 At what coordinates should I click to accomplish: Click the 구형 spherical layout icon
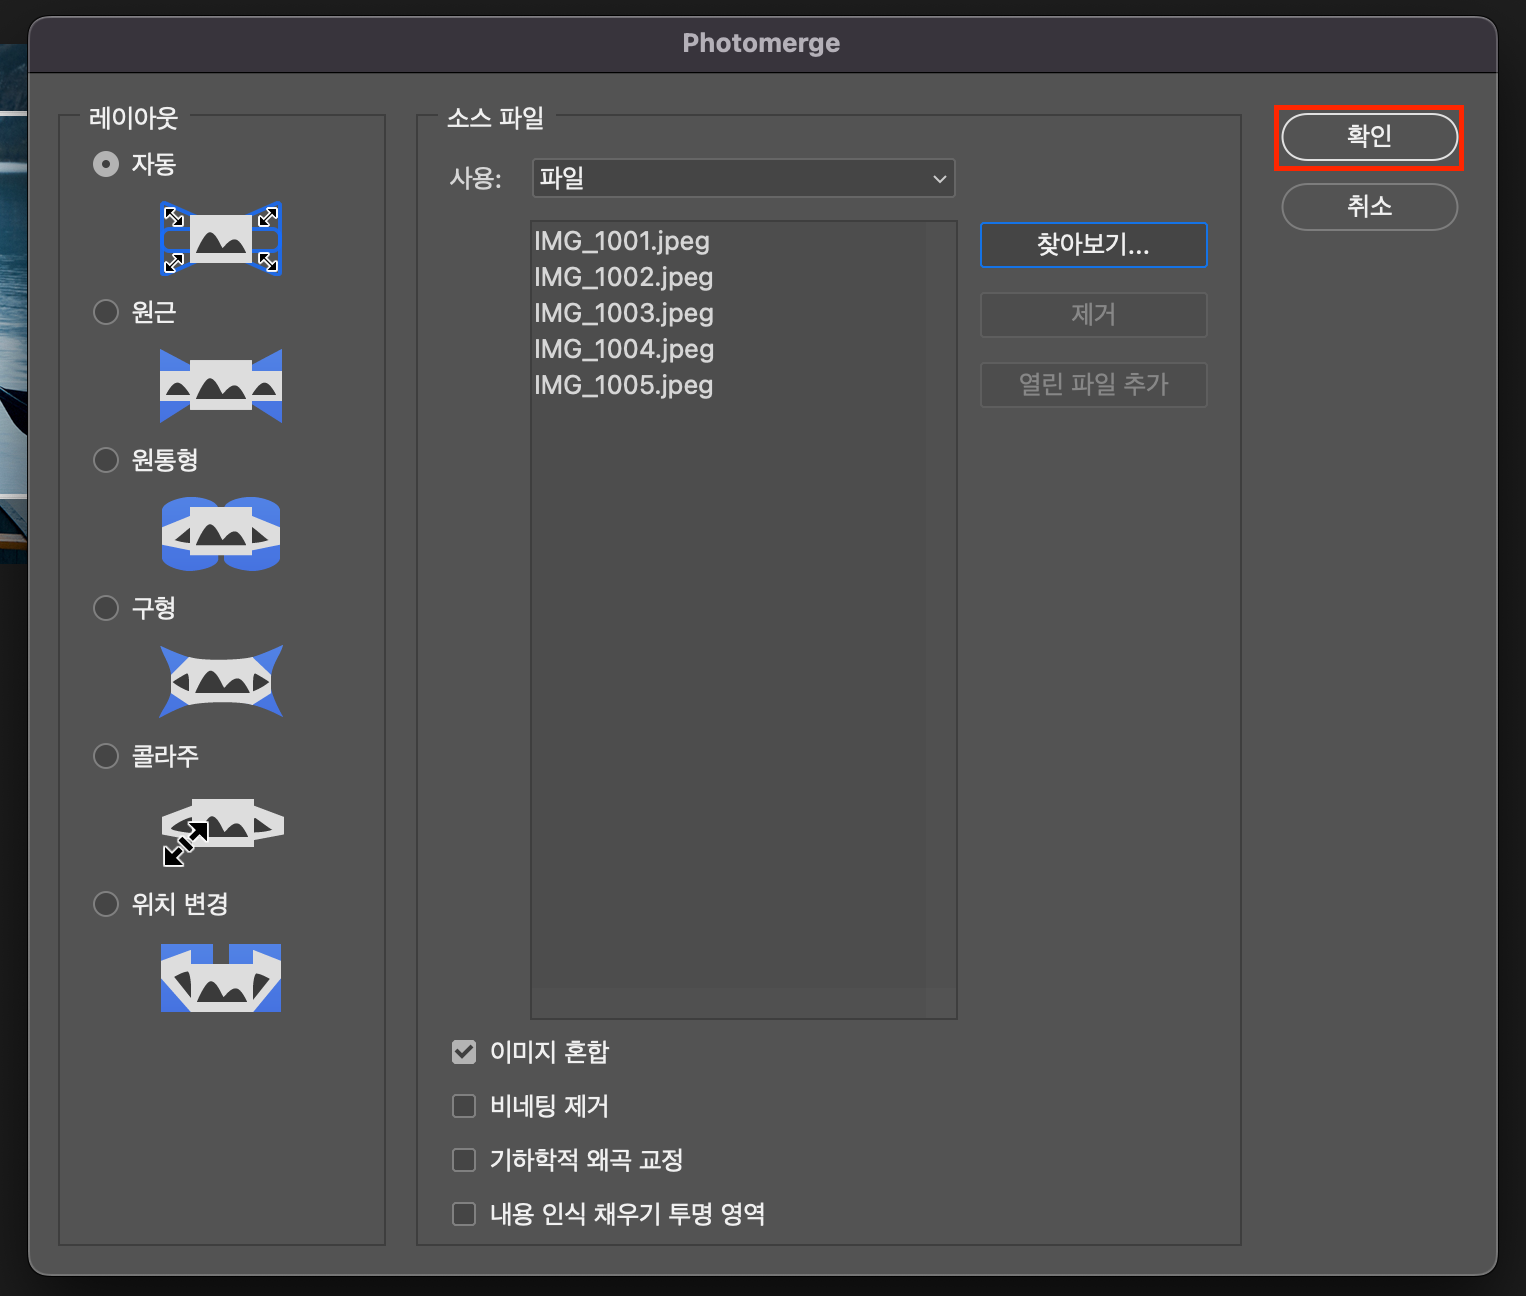coord(221,681)
